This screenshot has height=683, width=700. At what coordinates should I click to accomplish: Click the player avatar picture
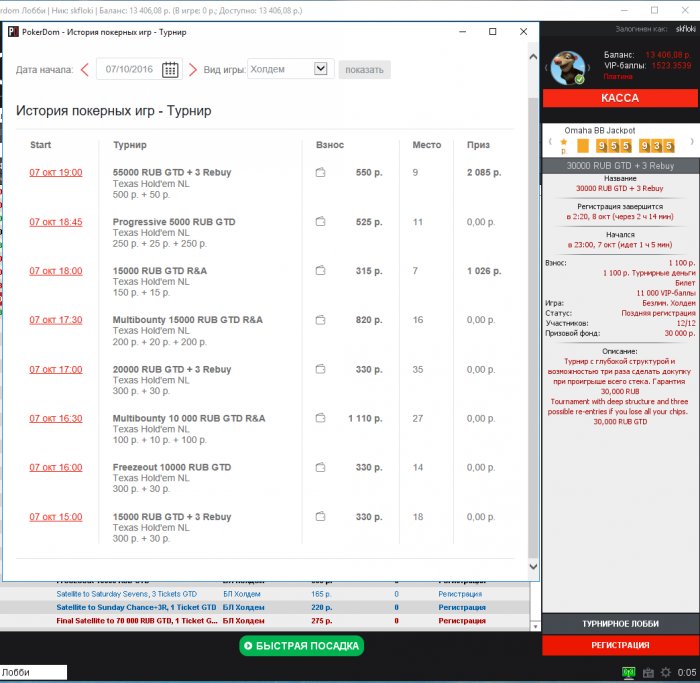(x=567, y=68)
